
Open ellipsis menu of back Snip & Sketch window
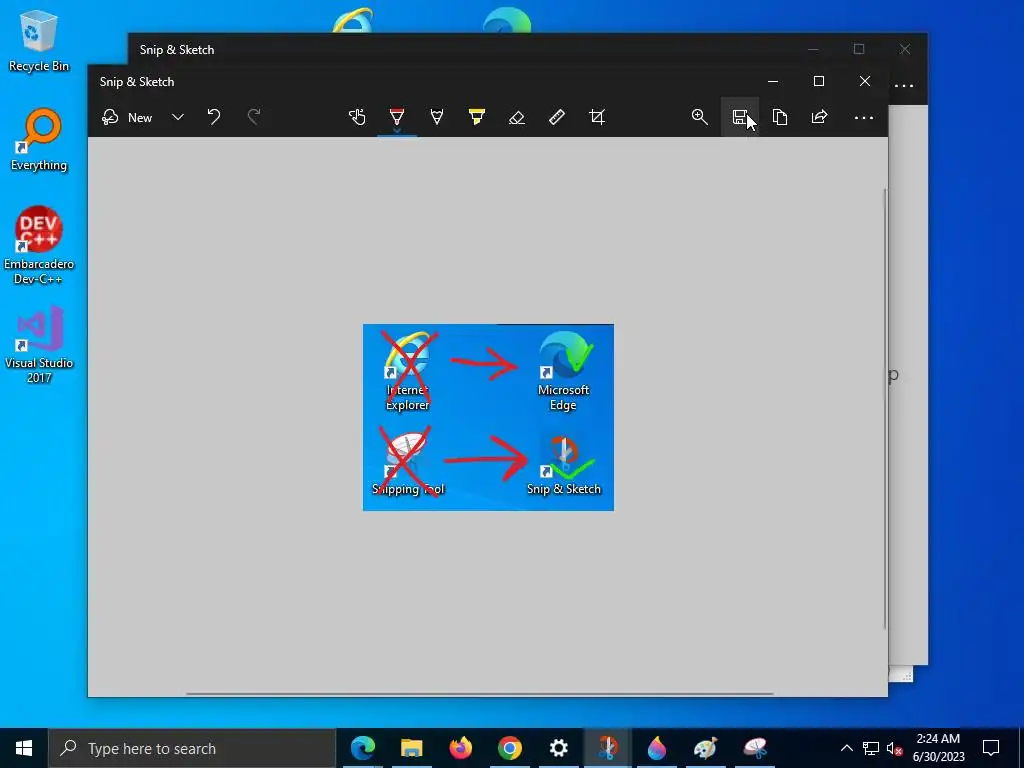(x=904, y=86)
